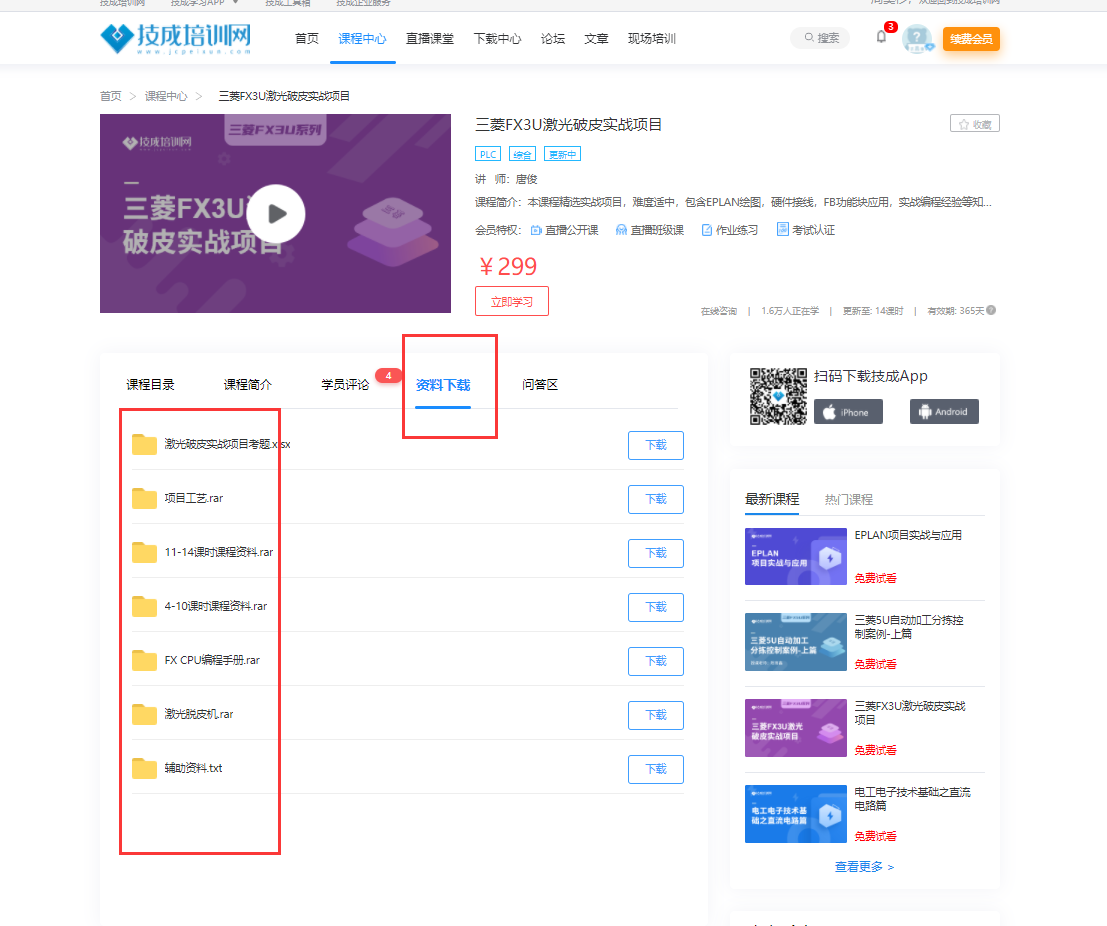
Task: Open 下载中心 navigation item
Action: coord(497,39)
